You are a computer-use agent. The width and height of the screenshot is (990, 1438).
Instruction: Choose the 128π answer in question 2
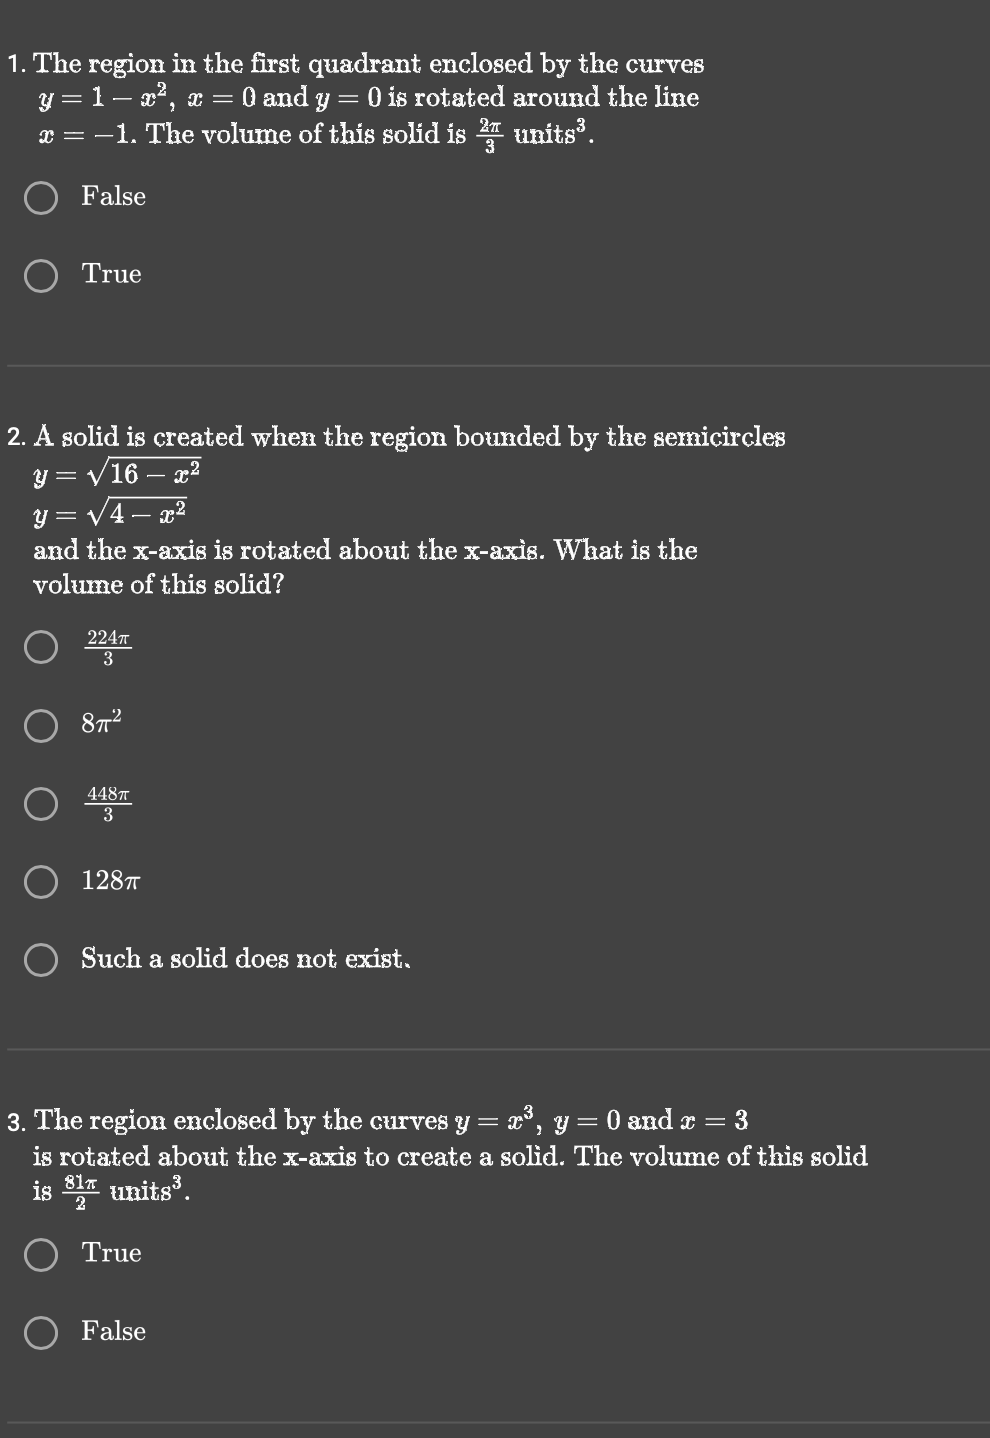43,881
